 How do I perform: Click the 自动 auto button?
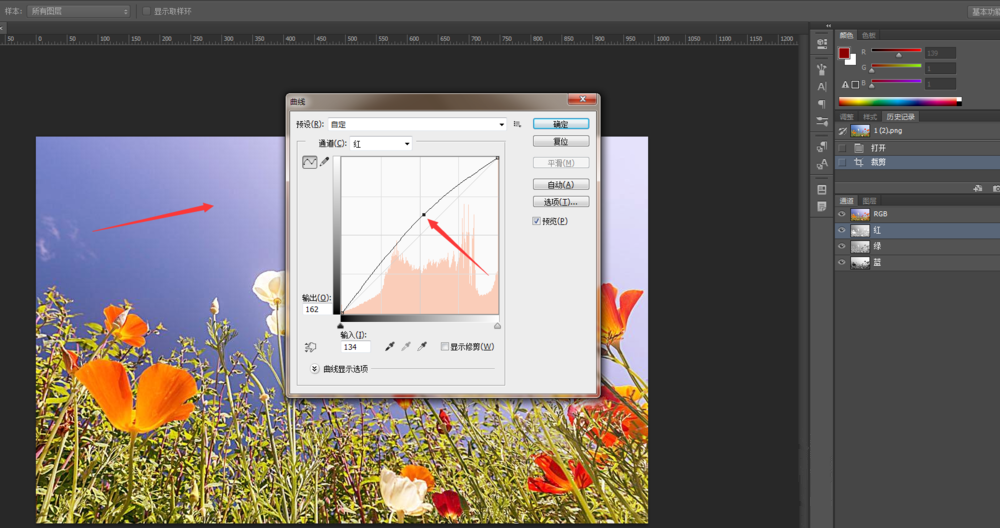click(x=560, y=184)
